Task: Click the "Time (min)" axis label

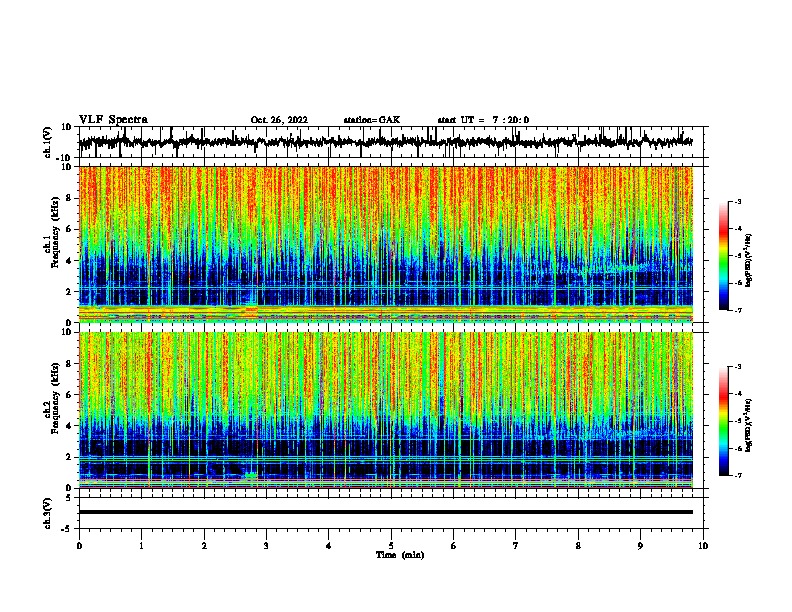Action: coord(400,555)
